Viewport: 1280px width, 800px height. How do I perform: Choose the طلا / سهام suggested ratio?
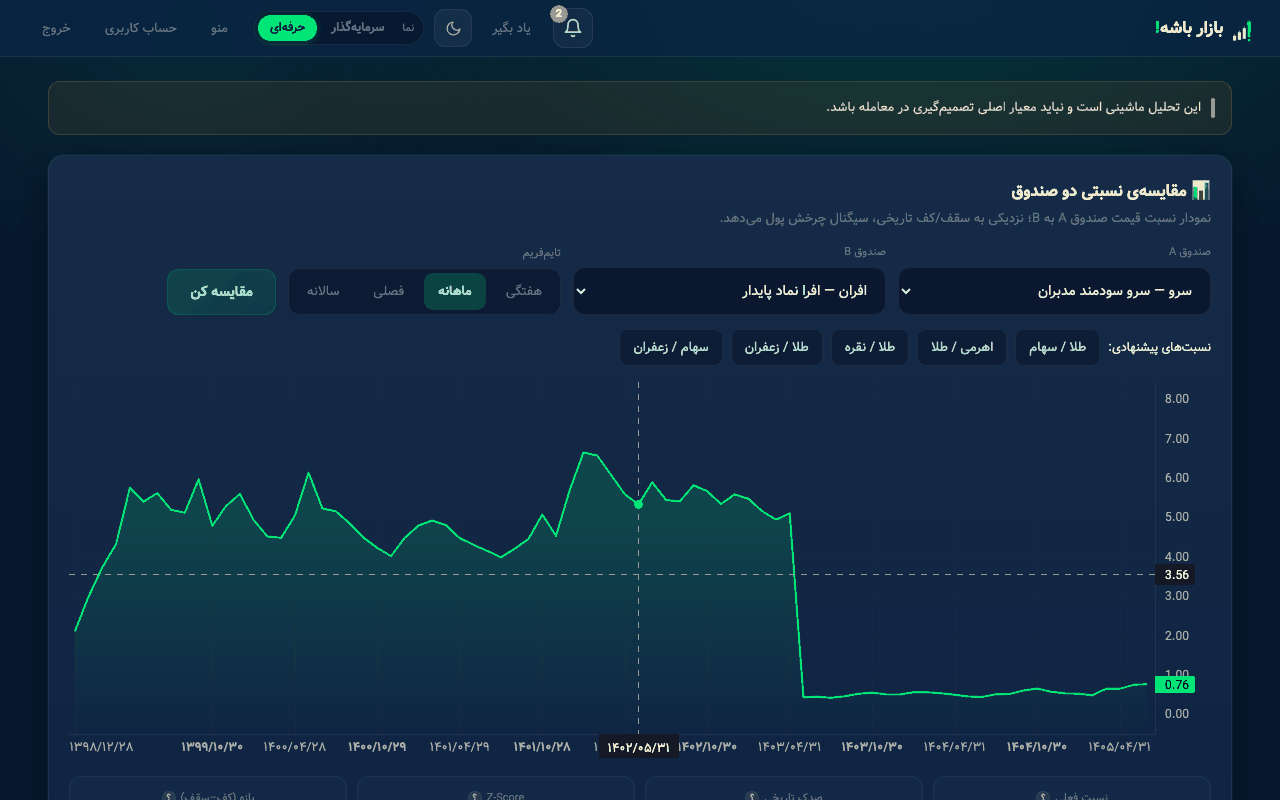tap(1057, 347)
